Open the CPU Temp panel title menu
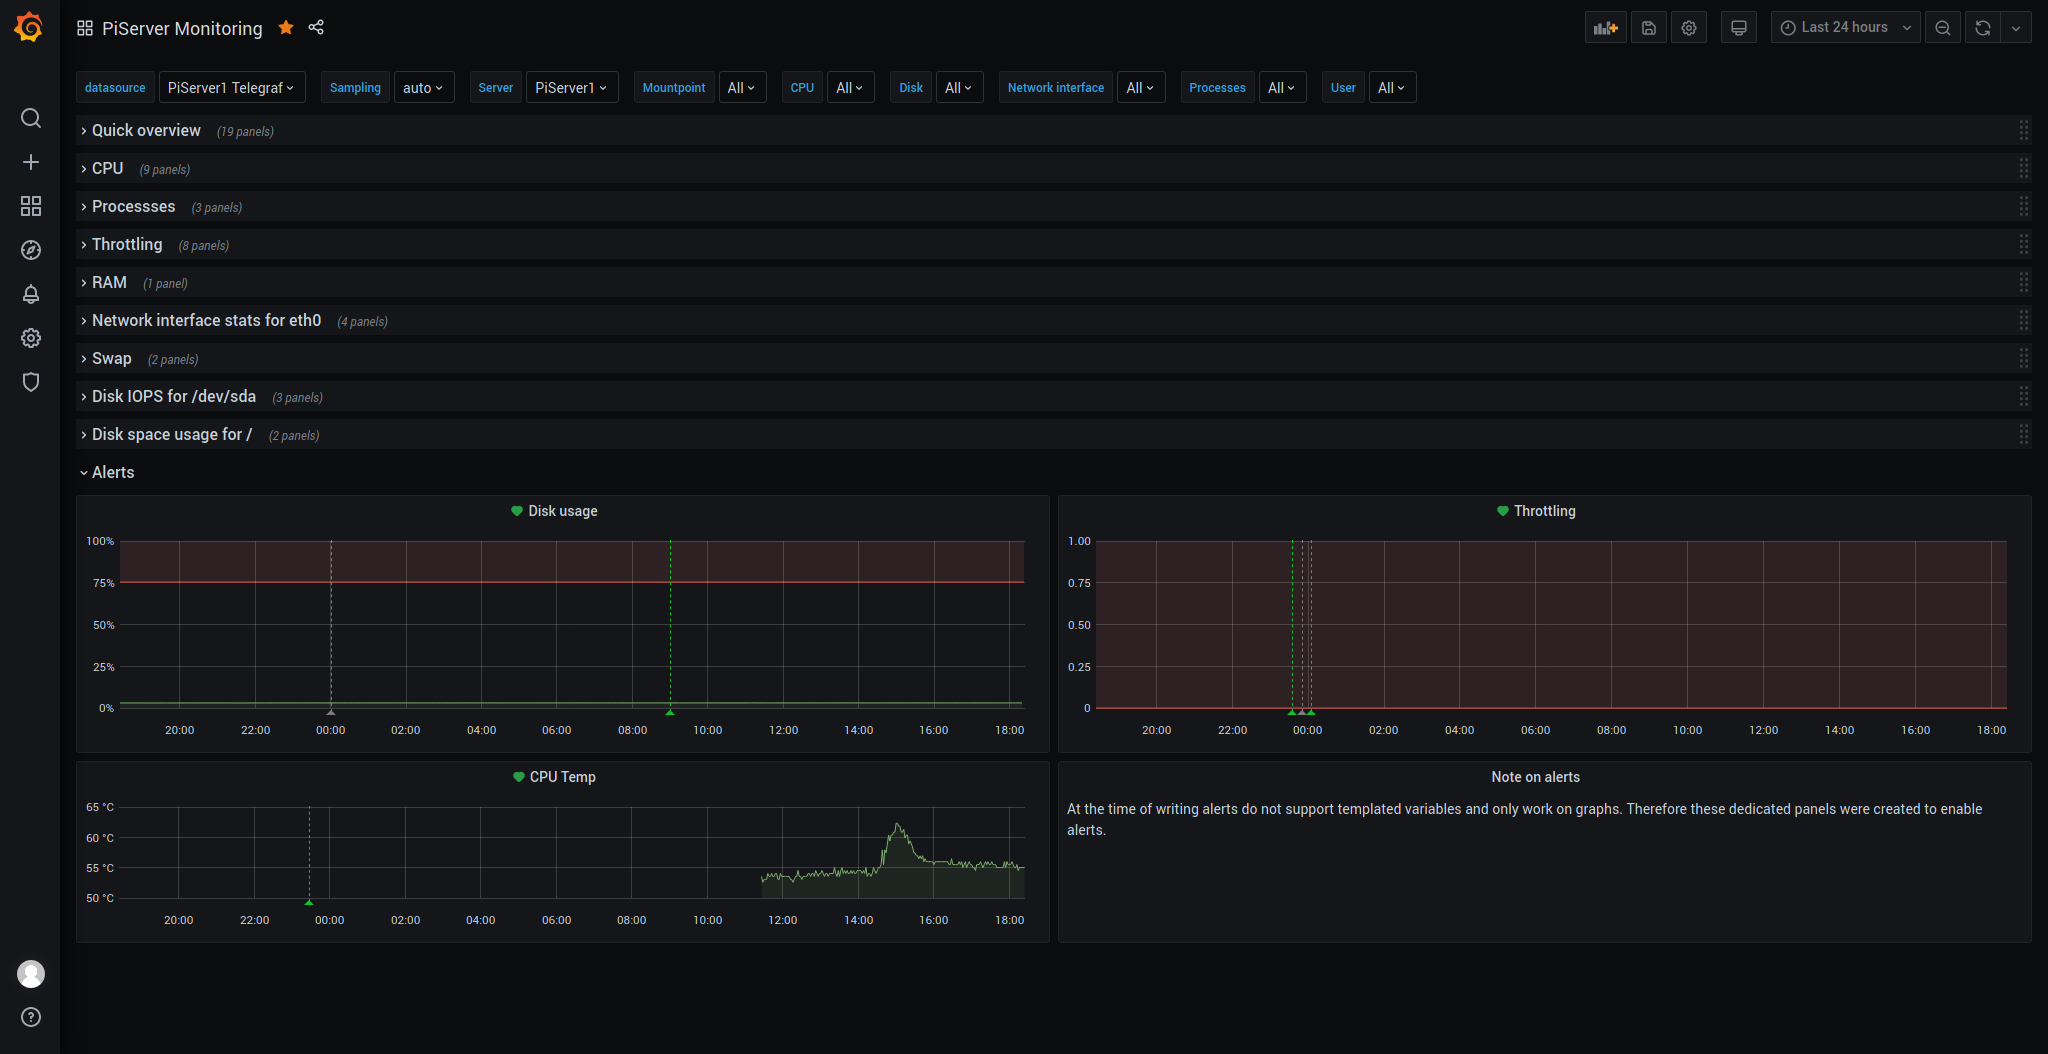 562,777
